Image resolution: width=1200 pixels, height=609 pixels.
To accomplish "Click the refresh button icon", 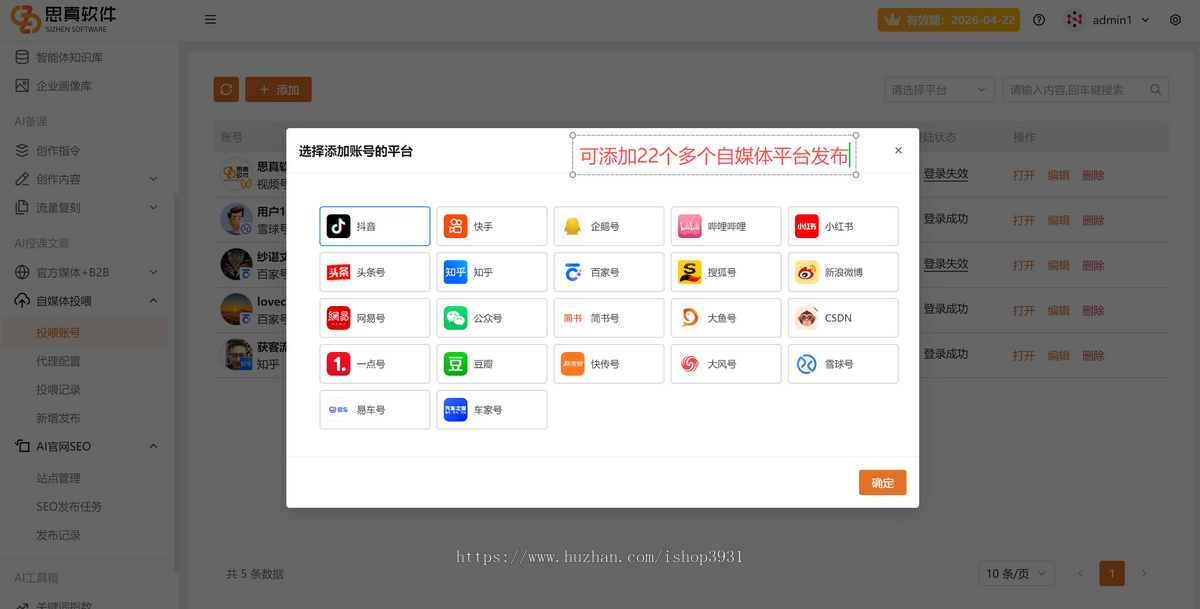I will 226,89.
